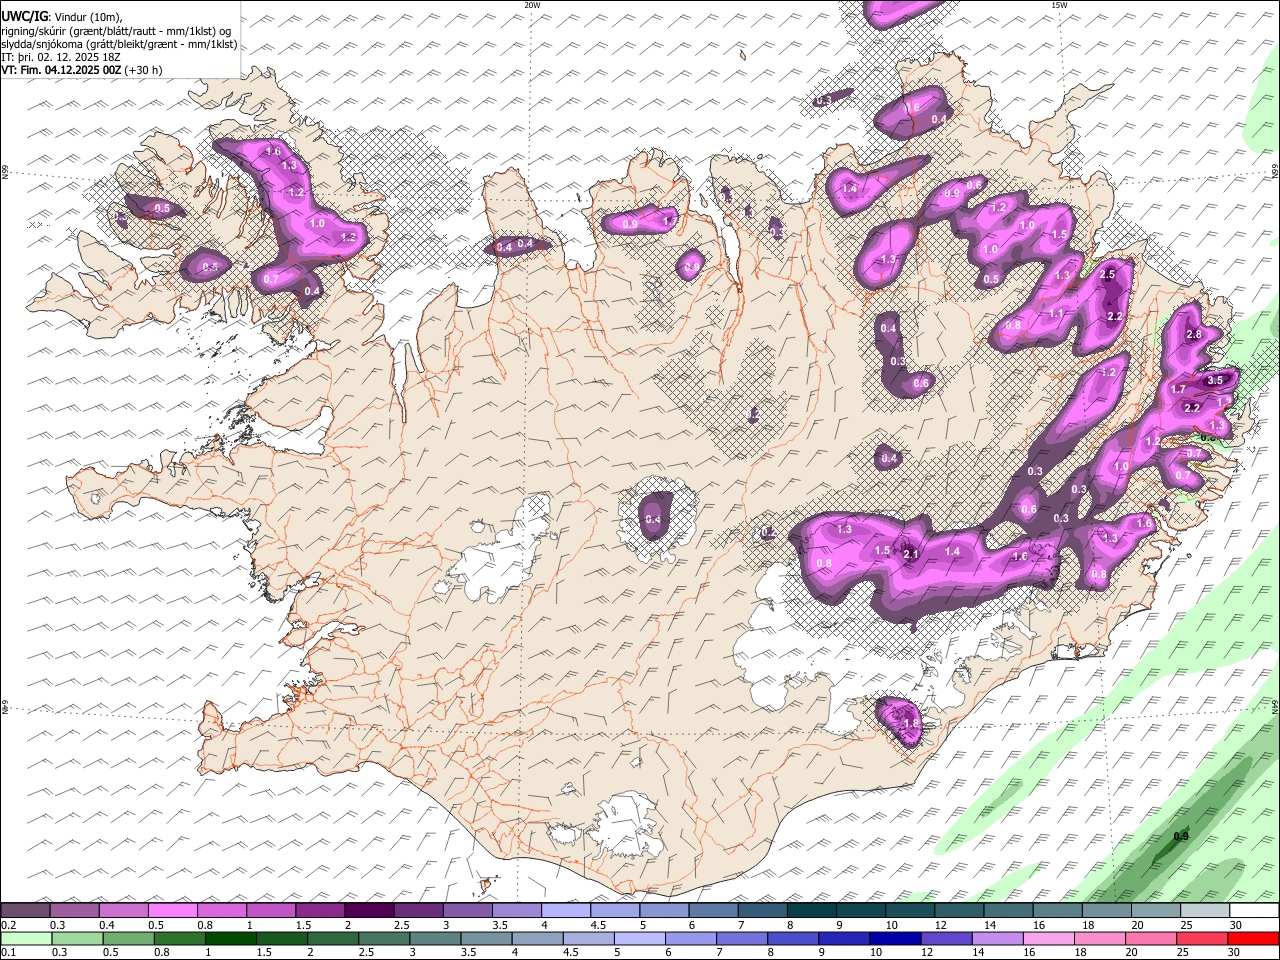
Task: Pick the bright pink swatch starting at 0.5 in the top legend row
Action: tap(172, 911)
